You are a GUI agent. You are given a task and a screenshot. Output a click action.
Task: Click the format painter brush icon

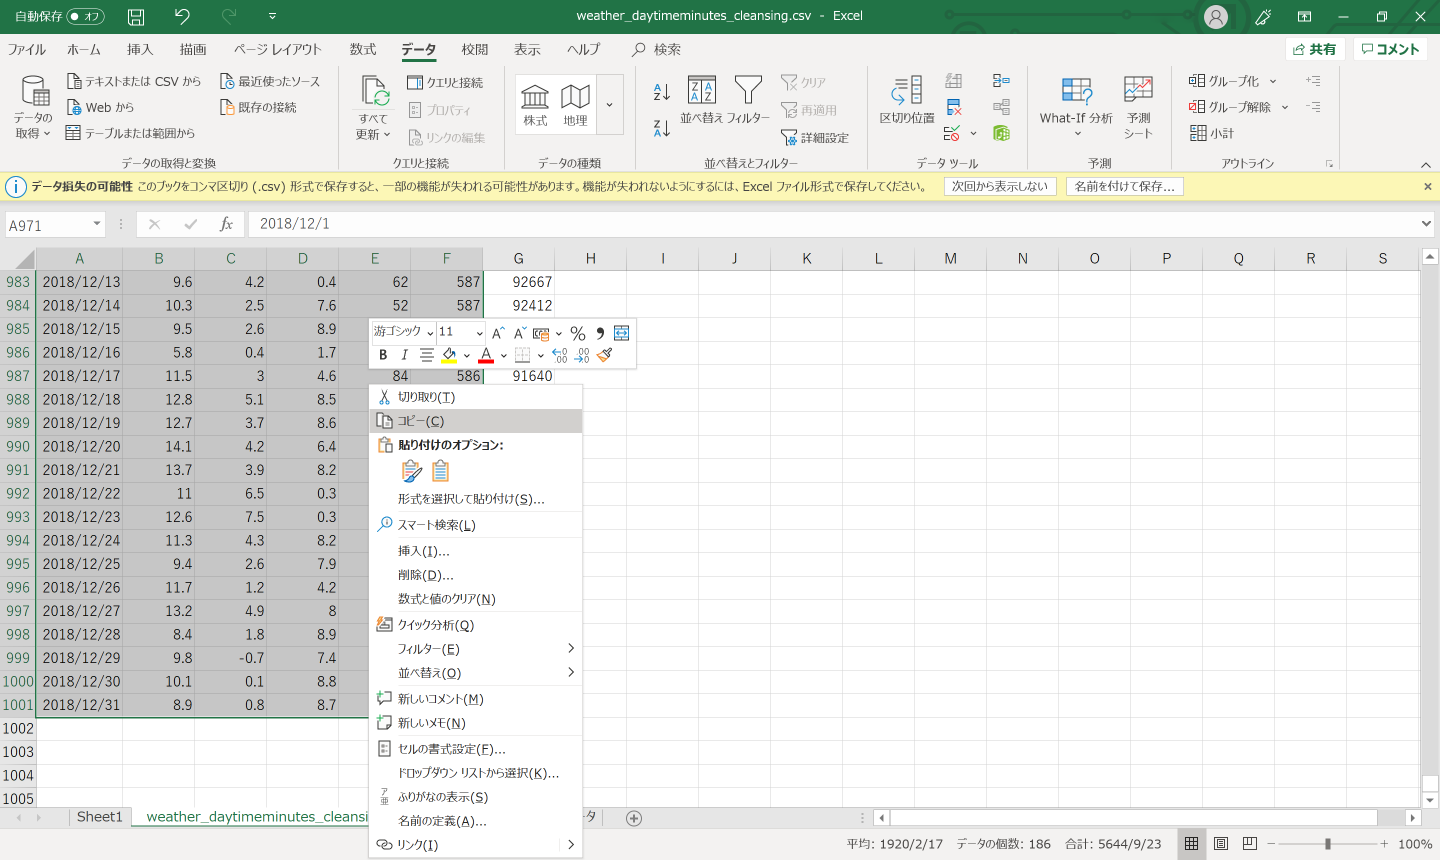point(604,355)
